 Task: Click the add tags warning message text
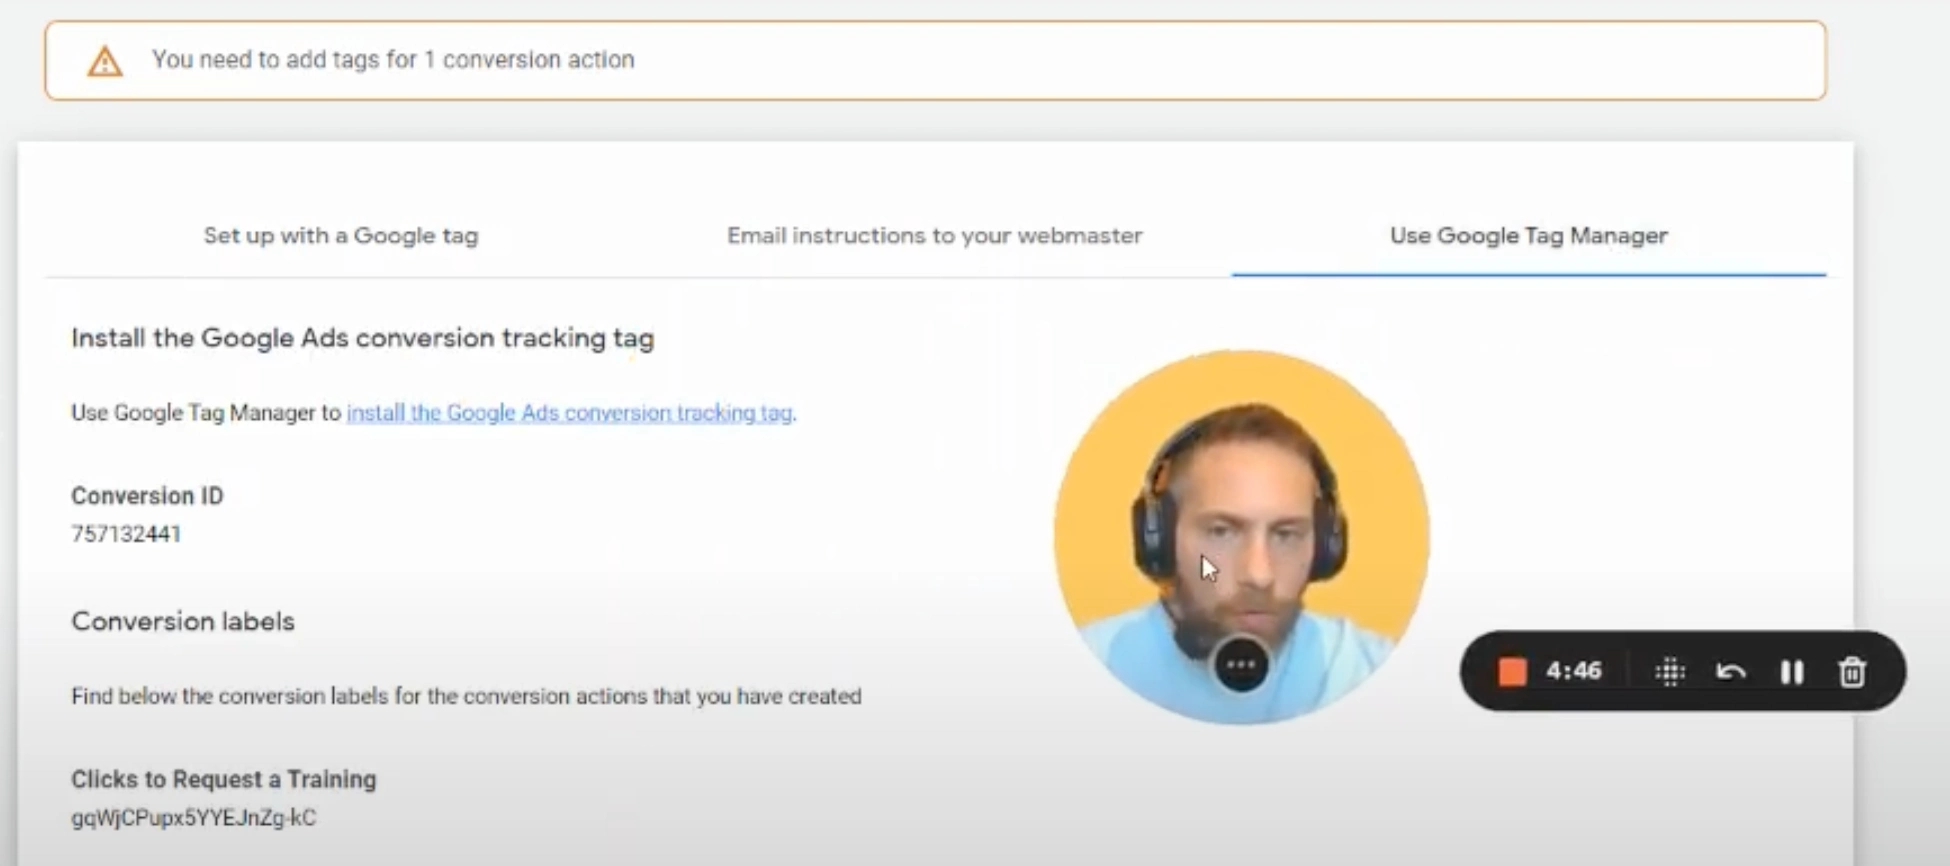point(393,60)
